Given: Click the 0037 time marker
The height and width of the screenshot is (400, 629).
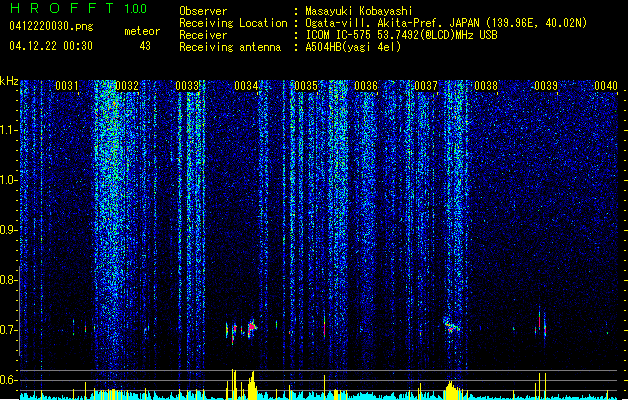Looking at the screenshot, I should (426, 86).
